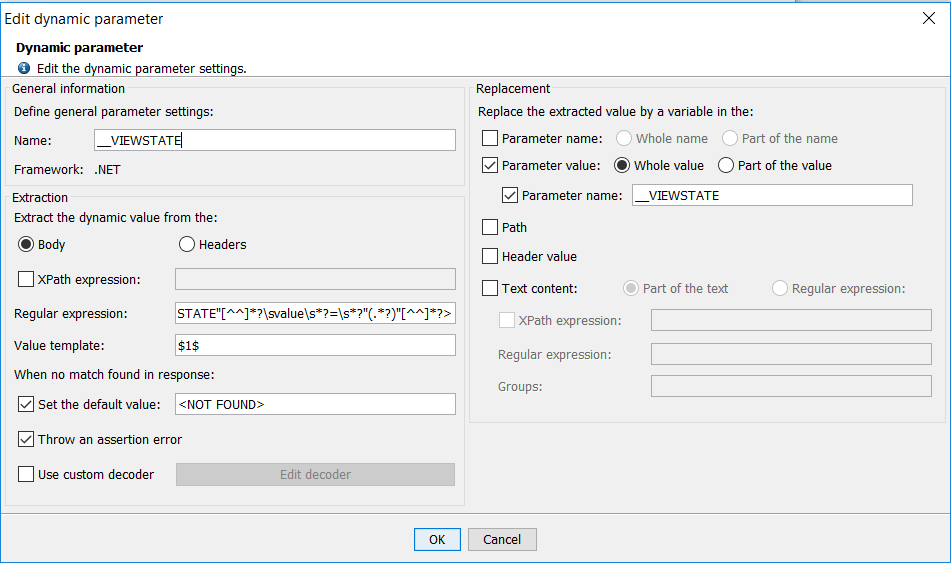Close the Edit dynamic parameter dialog
This screenshot has height=563, width=951.
(929, 18)
